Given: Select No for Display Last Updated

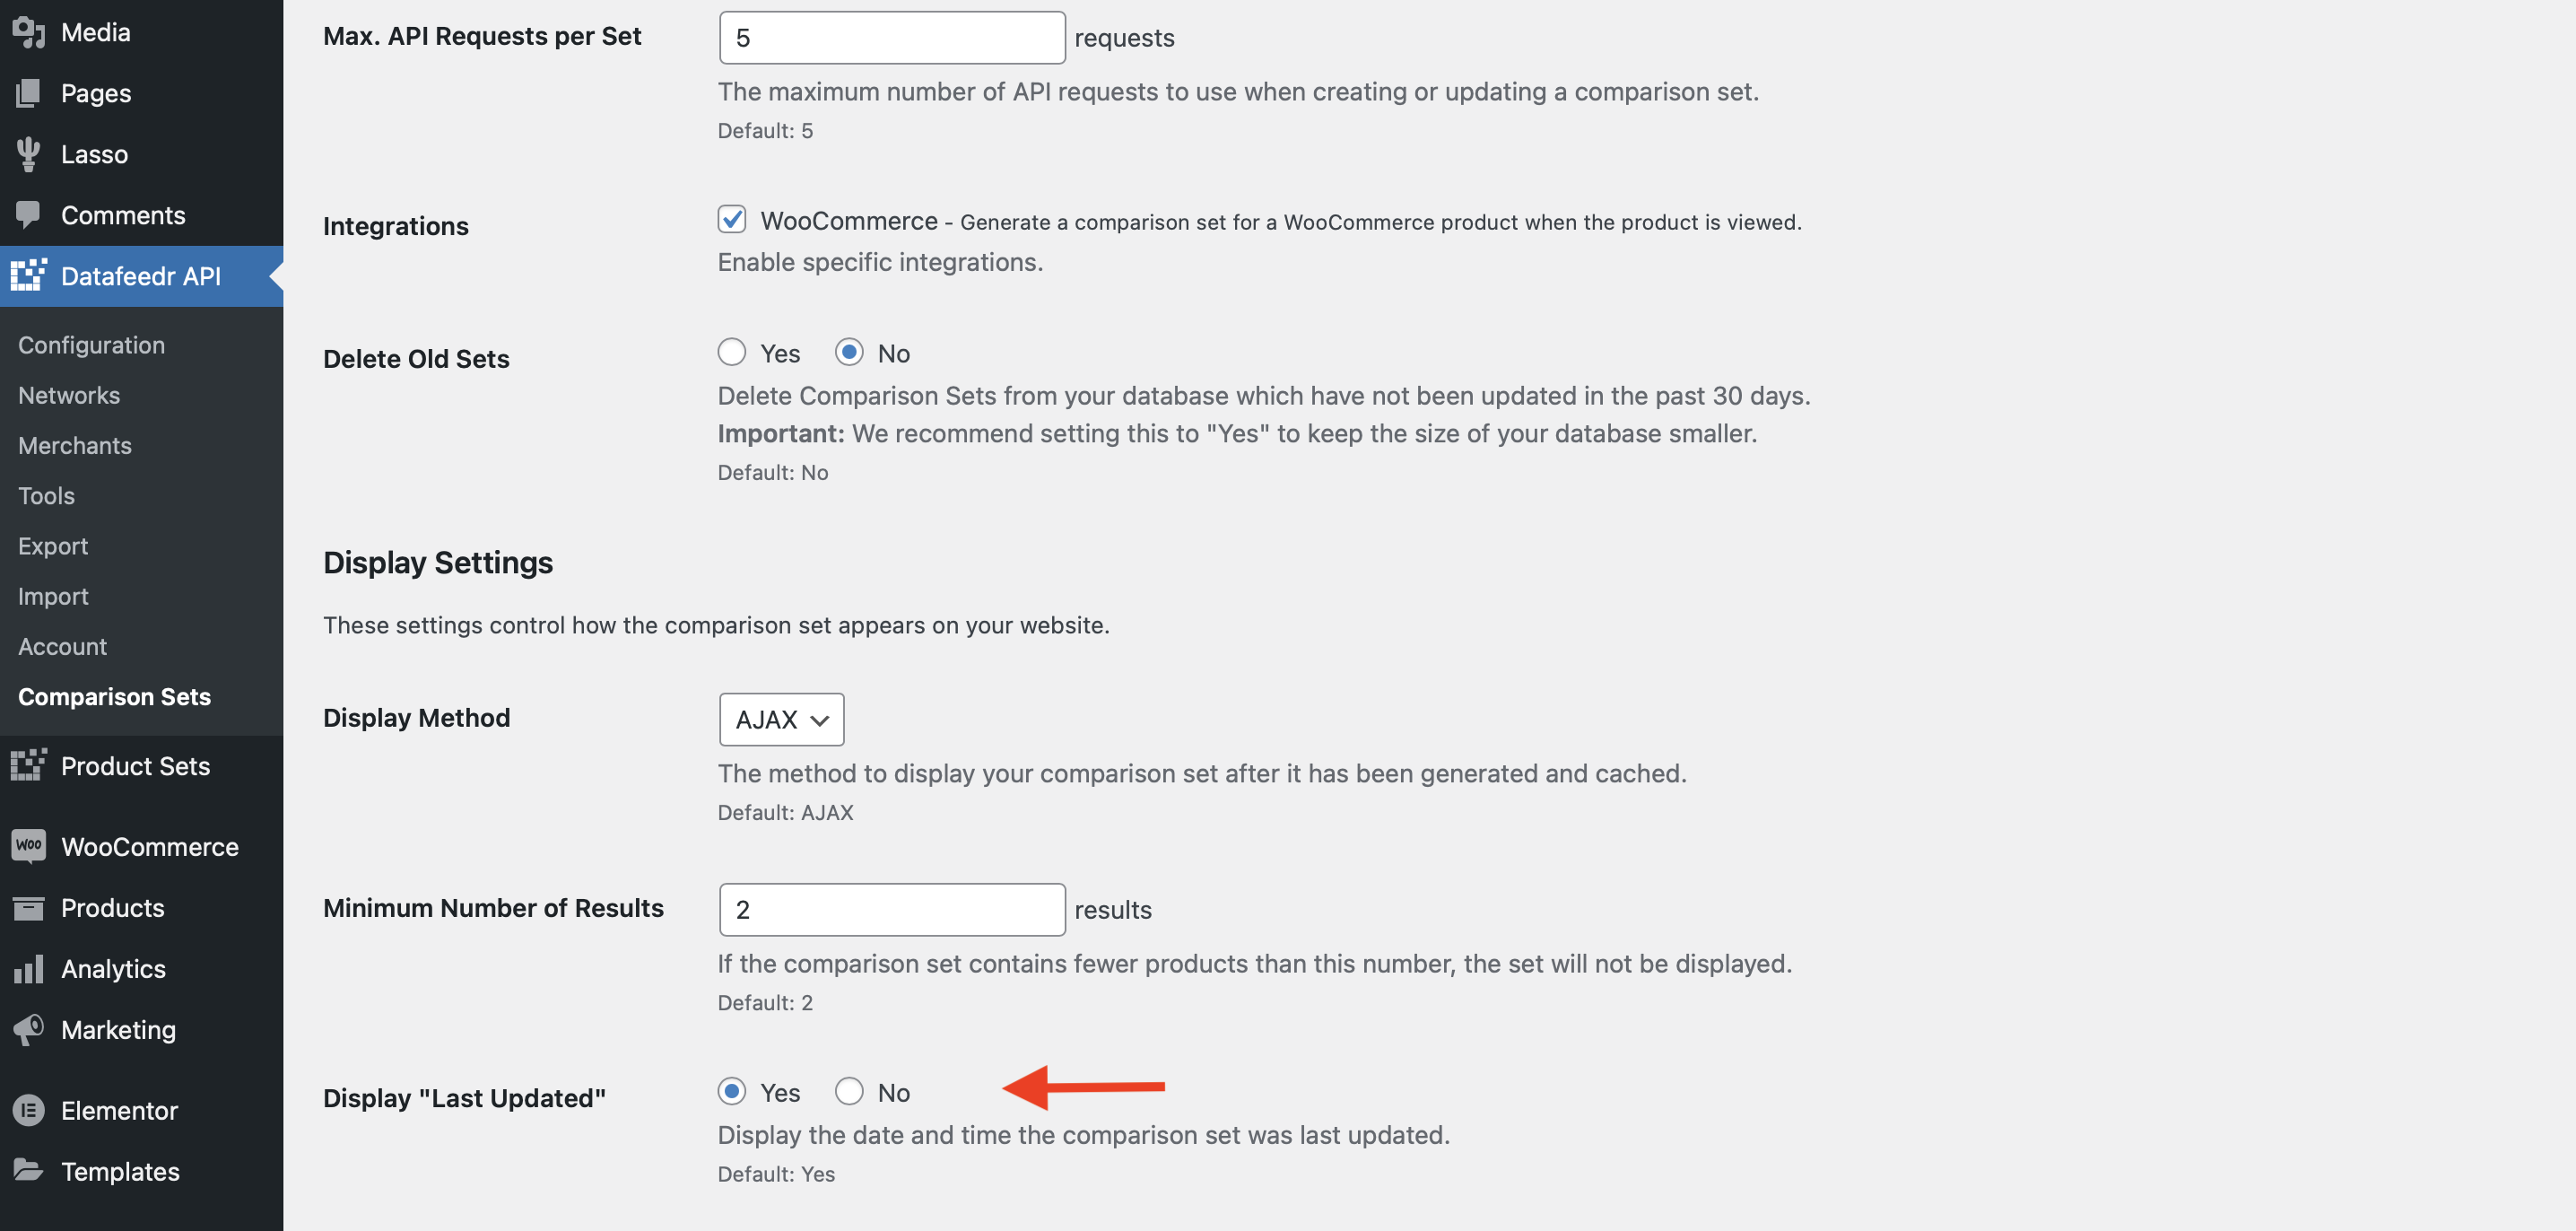Looking at the screenshot, I should [x=849, y=1091].
